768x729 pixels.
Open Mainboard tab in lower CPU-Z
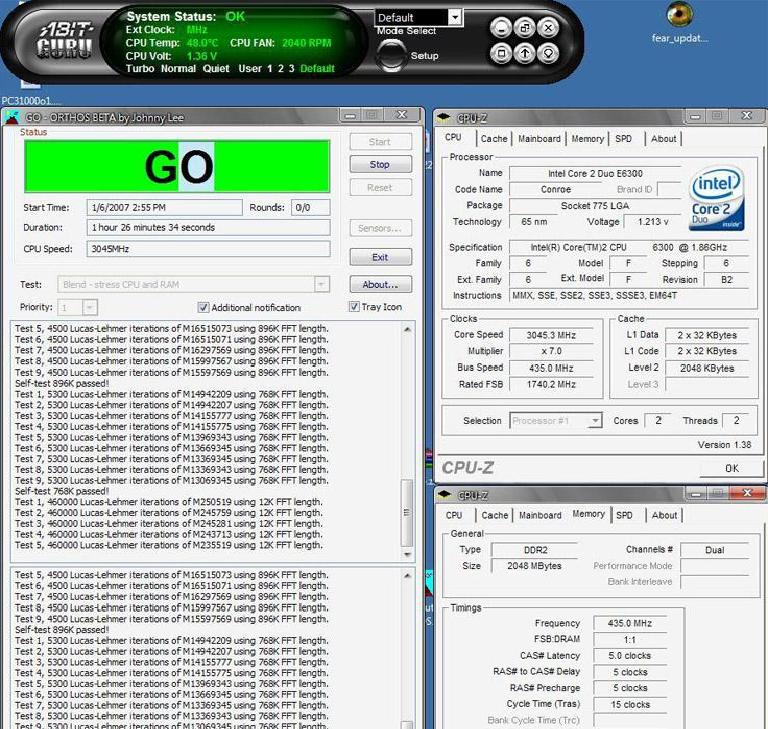coord(540,515)
